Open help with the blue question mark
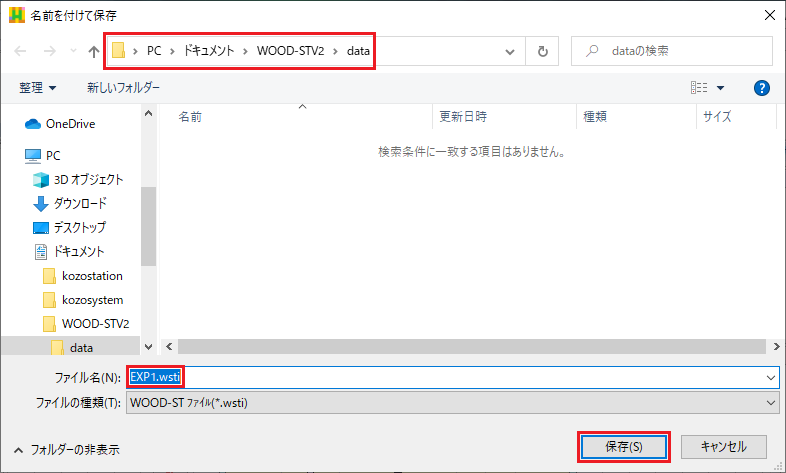Image resolution: width=786 pixels, height=473 pixels. pos(762,88)
